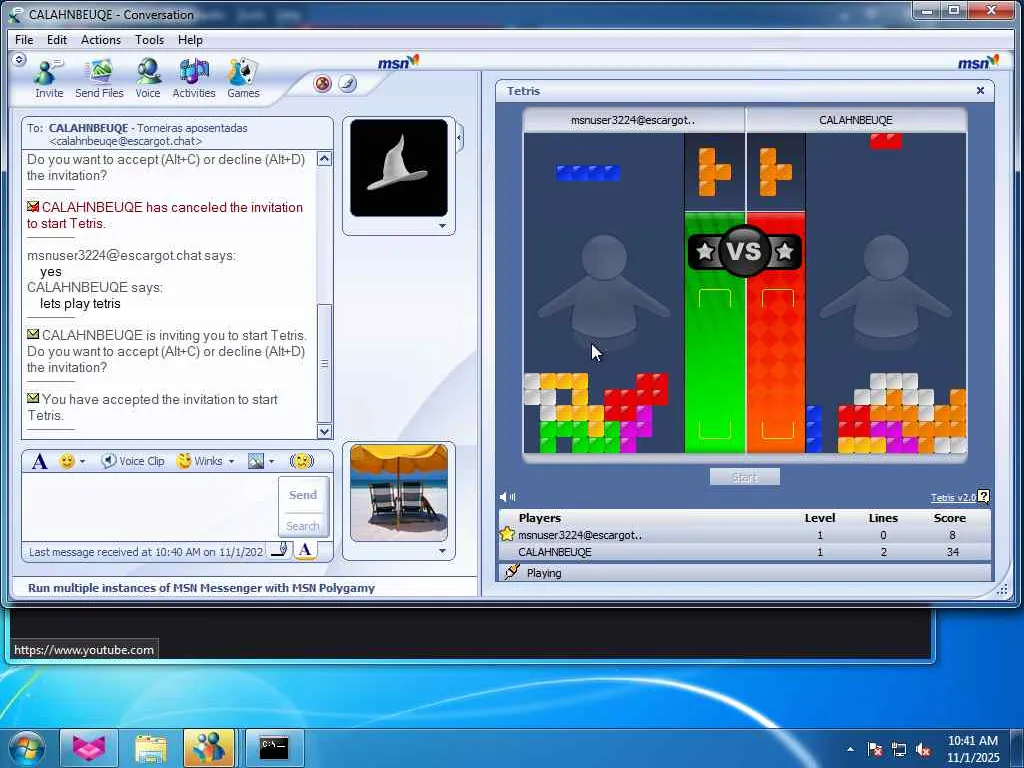Click the Send button

click(x=303, y=495)
